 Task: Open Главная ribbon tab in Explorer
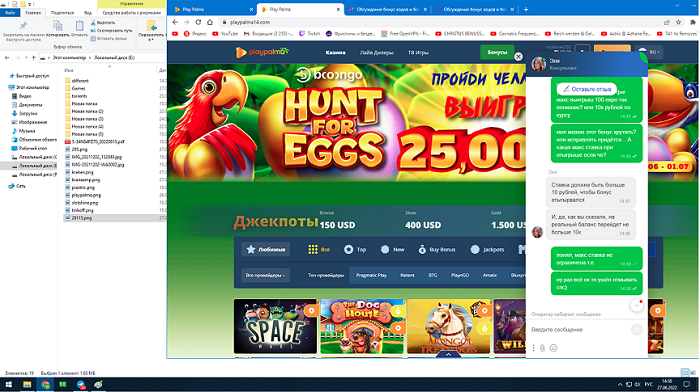tap(33, 13)
